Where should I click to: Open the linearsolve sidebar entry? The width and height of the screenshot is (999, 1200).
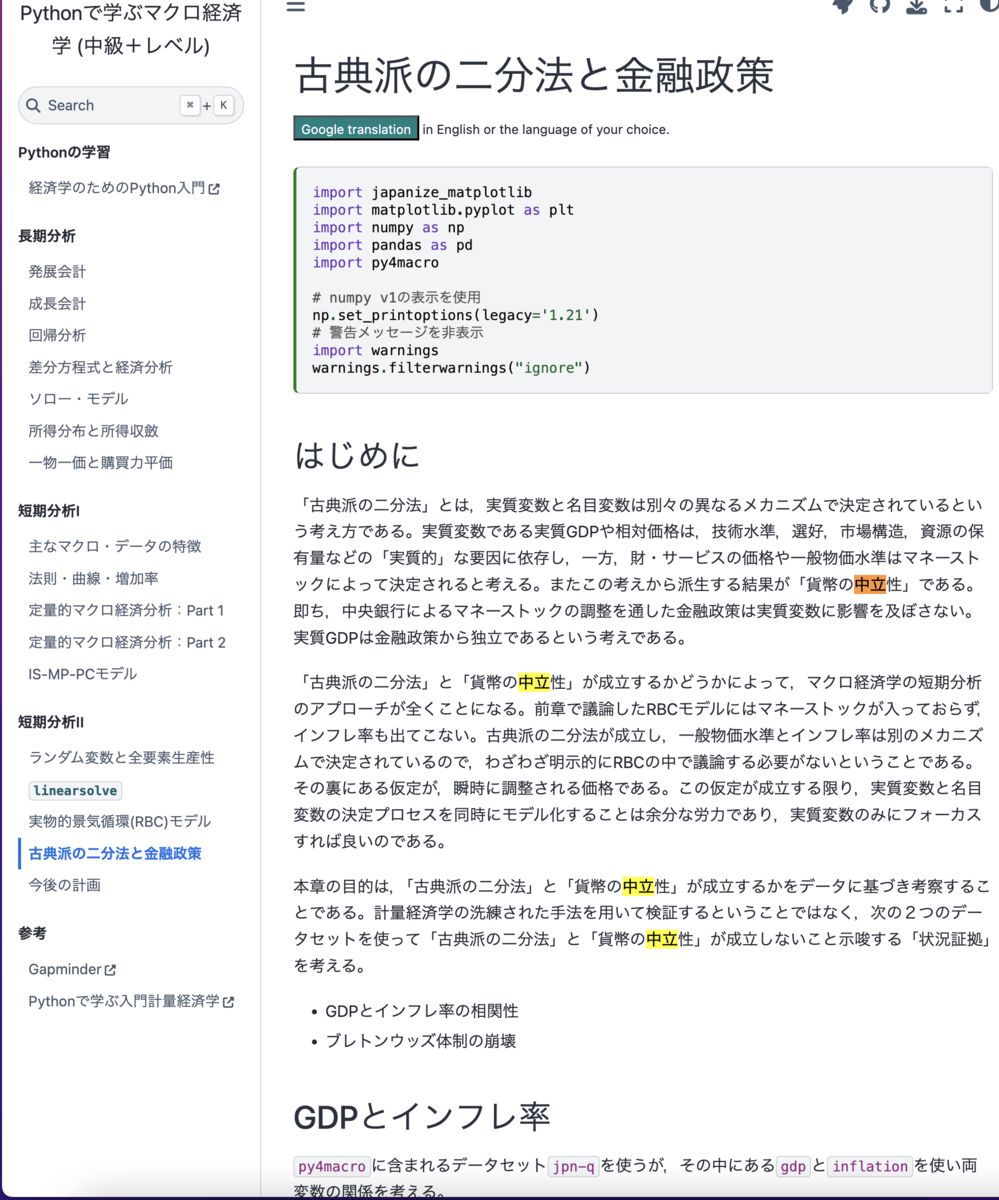tap(75, 790)
